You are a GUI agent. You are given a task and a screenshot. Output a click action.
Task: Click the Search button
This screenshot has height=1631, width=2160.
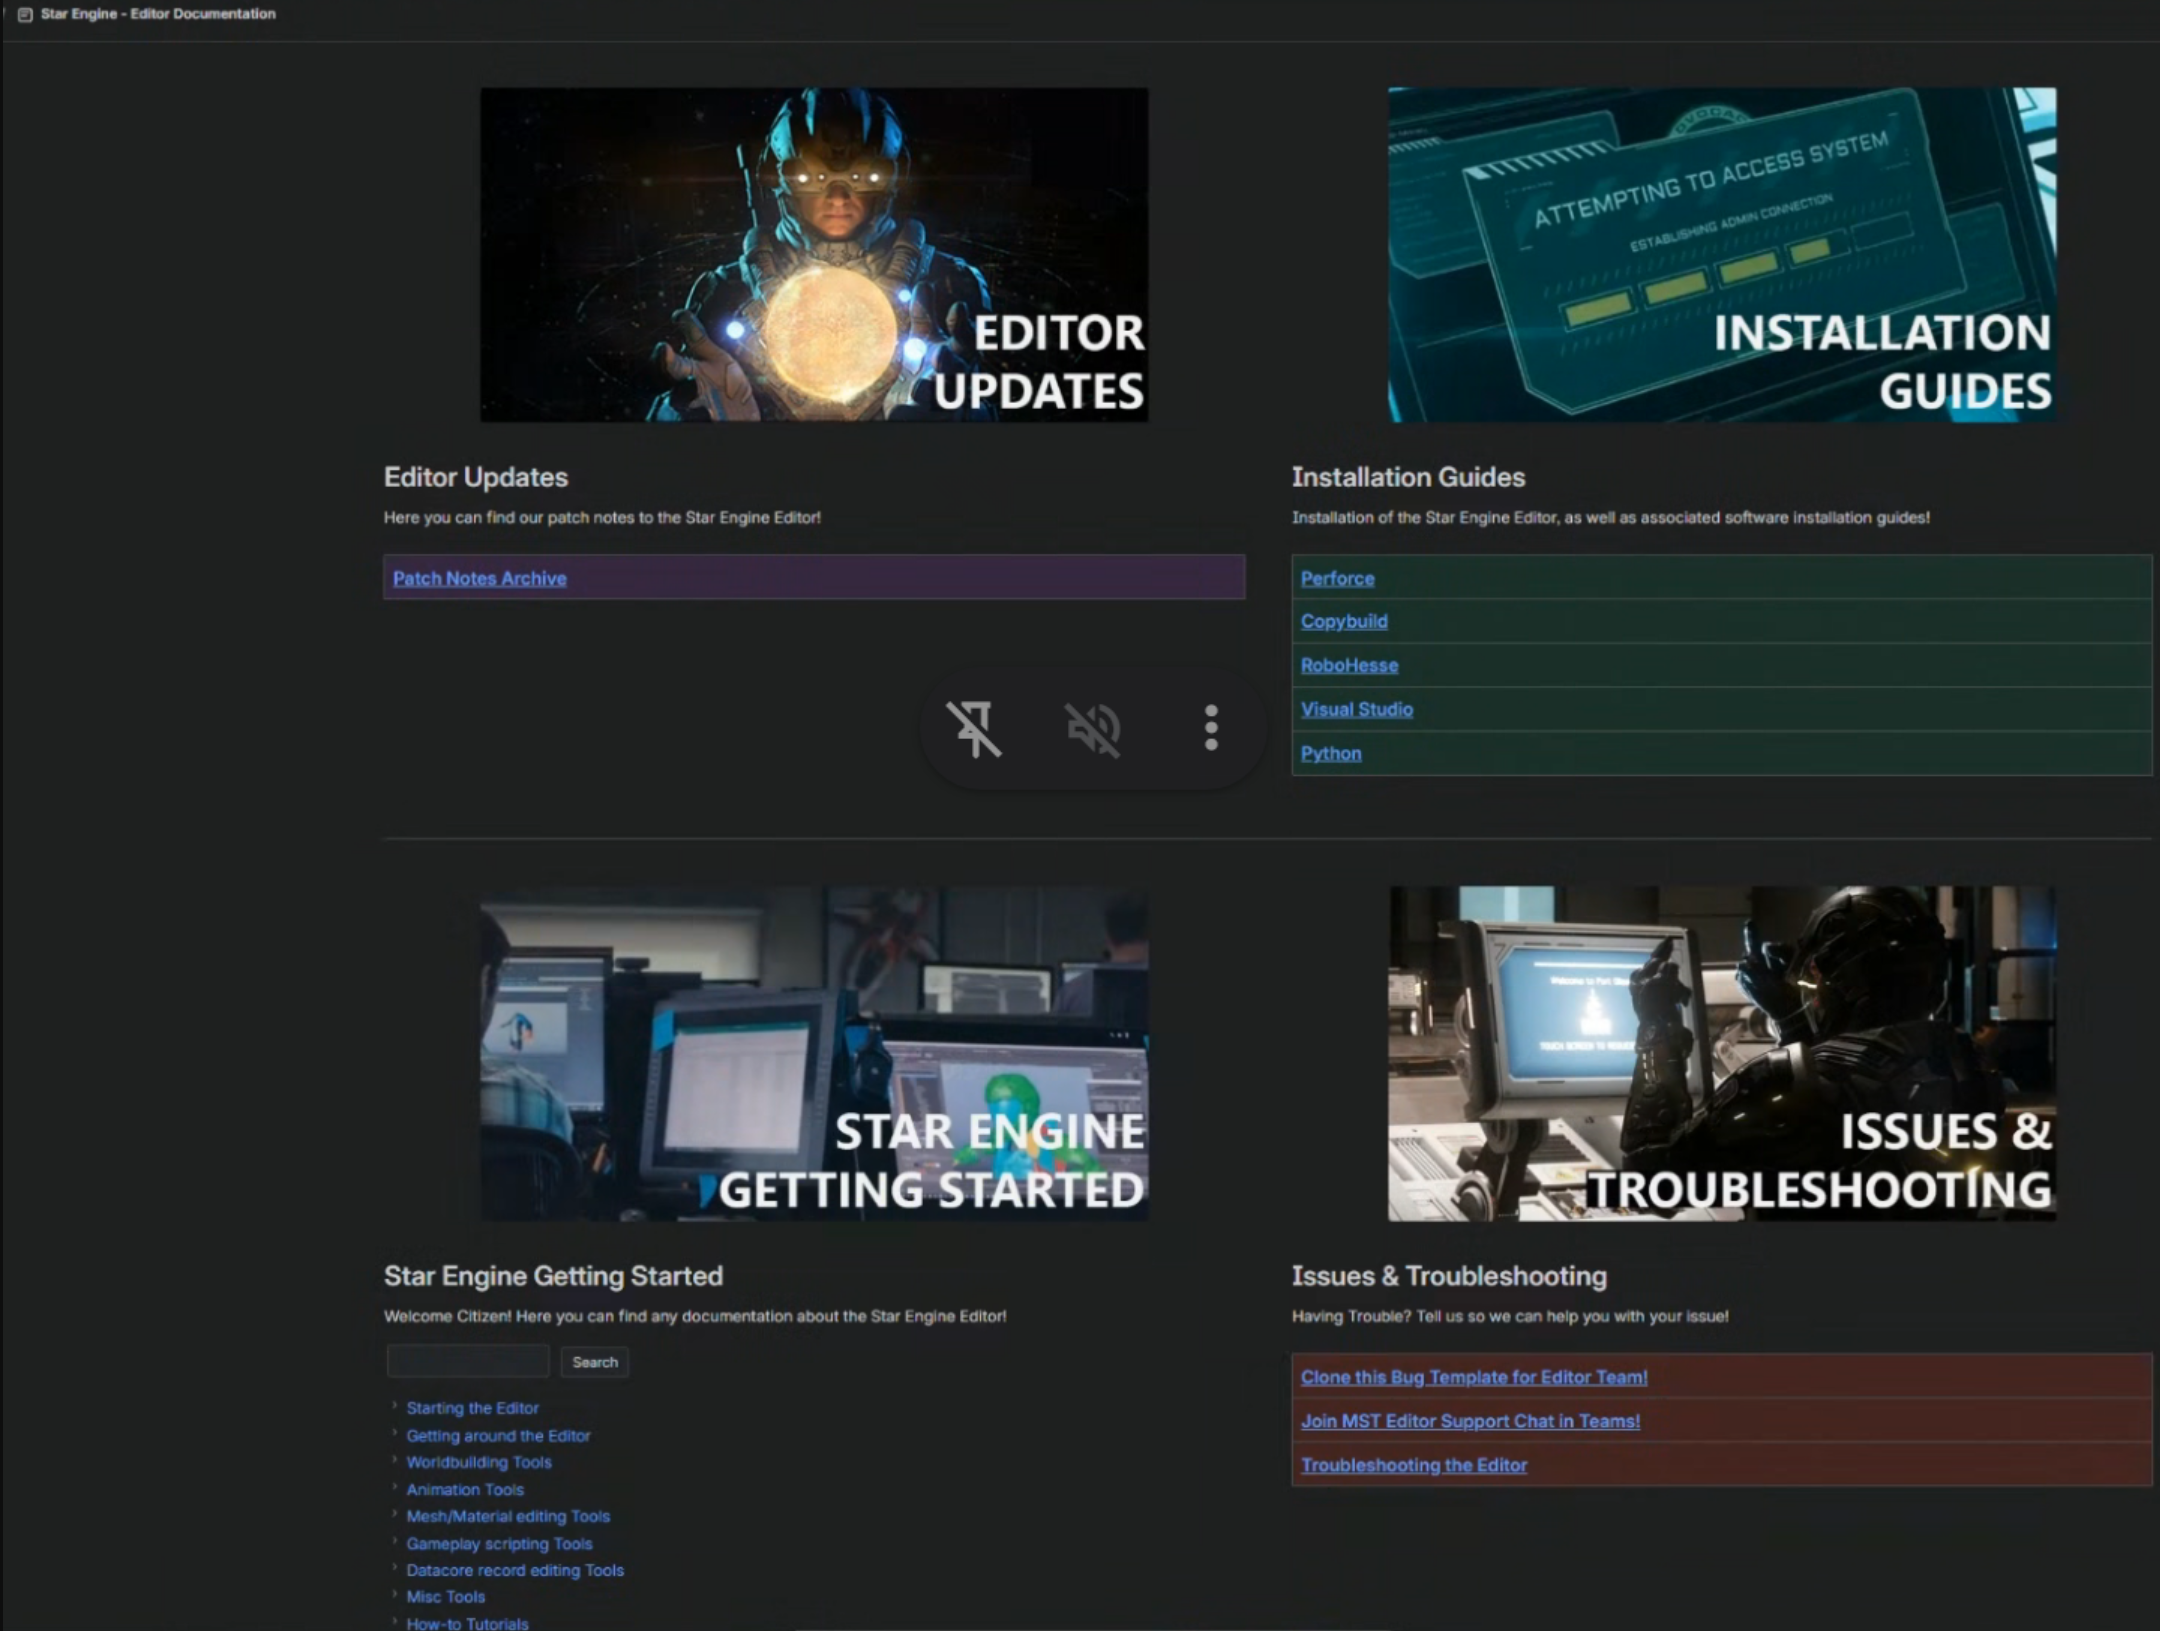(594, 1362)
